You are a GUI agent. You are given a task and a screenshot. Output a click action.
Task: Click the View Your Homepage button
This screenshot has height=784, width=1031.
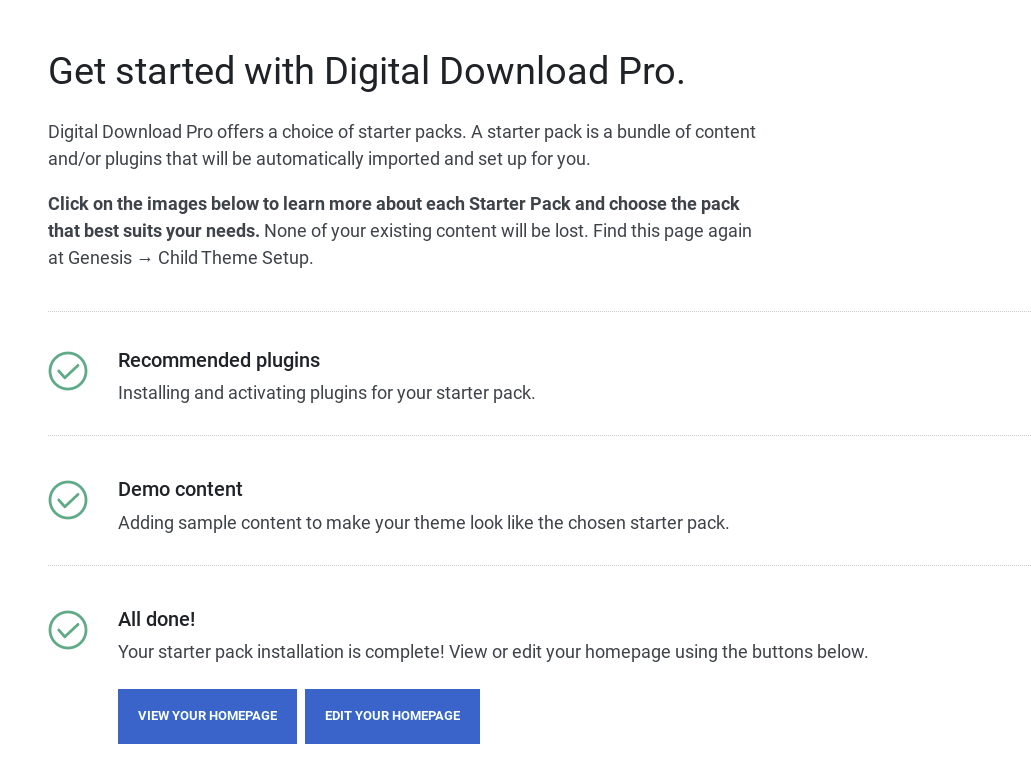207,716
